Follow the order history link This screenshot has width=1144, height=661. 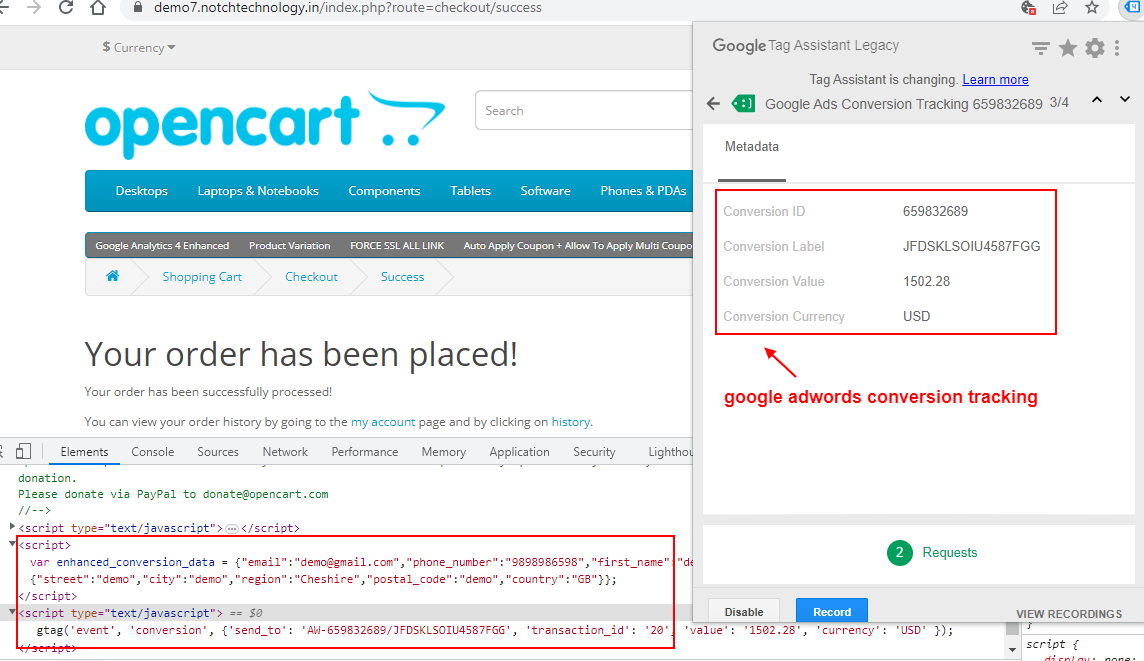click(571, 422)
